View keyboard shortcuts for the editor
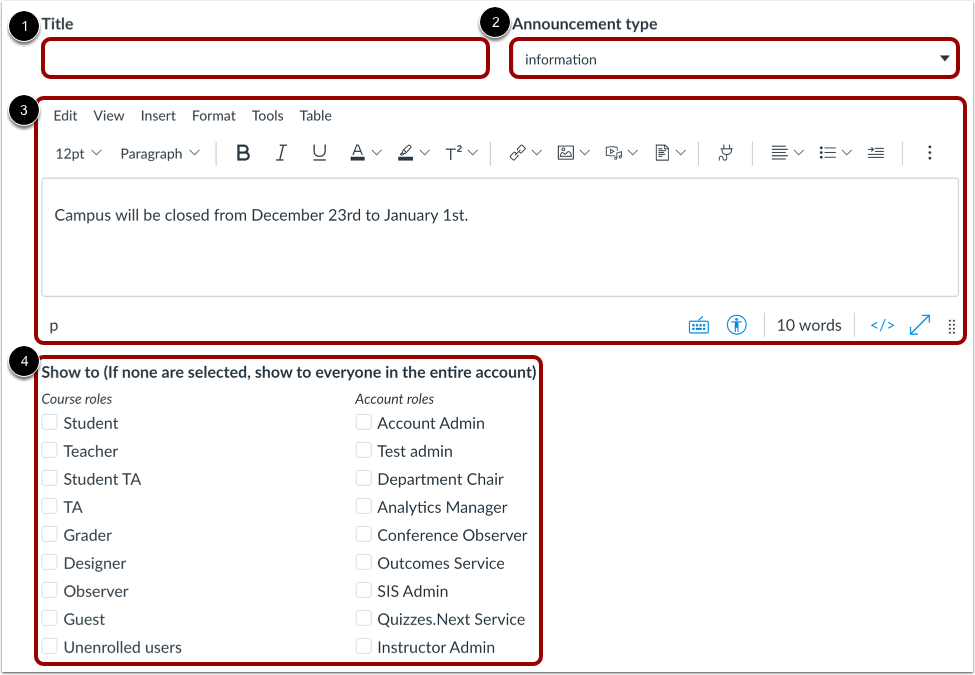975x675 pixels. click(x=699, y=324)
